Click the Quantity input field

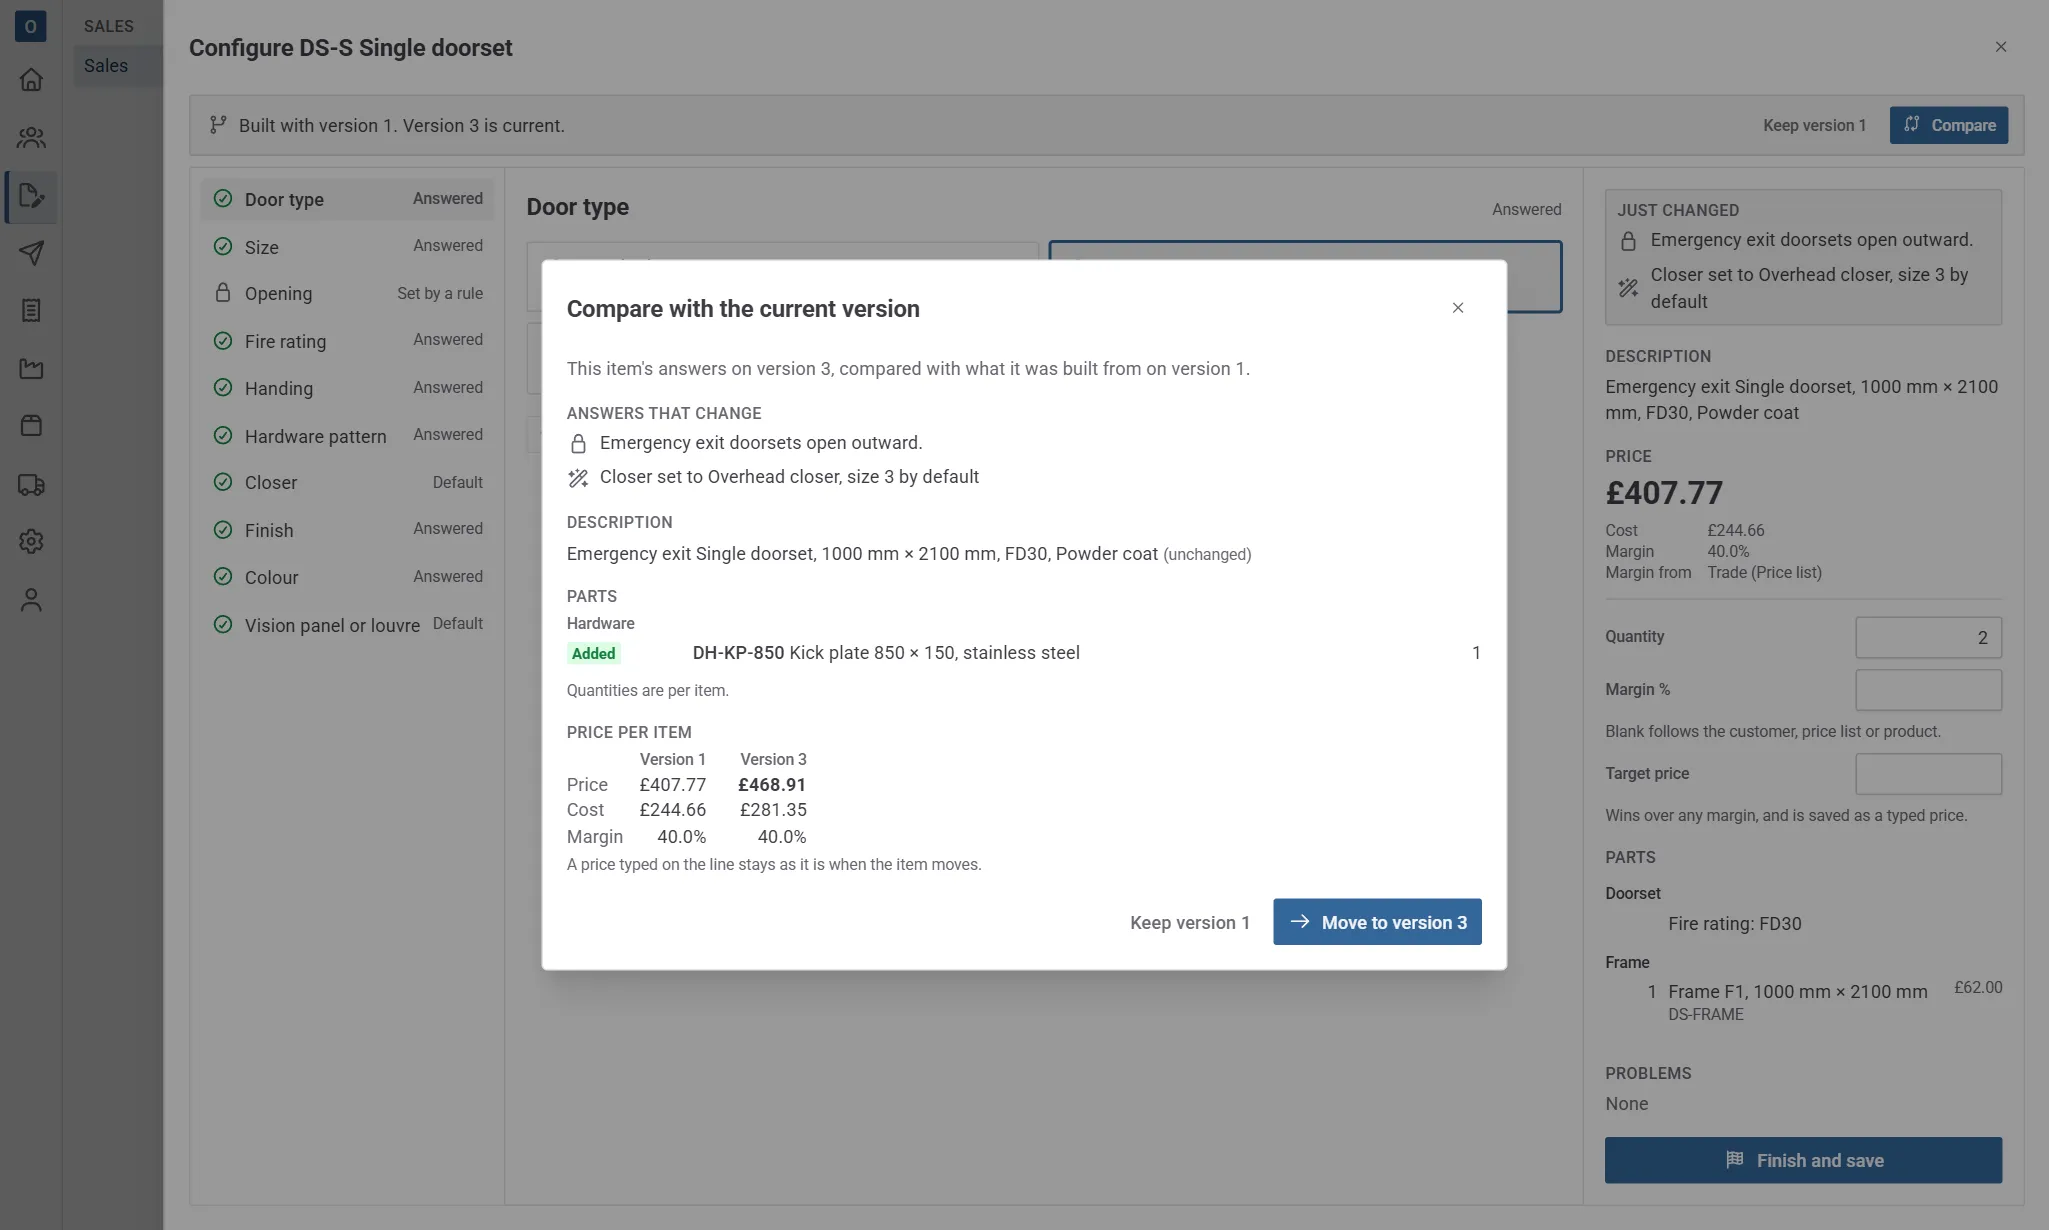click(x=1928, y=638)
